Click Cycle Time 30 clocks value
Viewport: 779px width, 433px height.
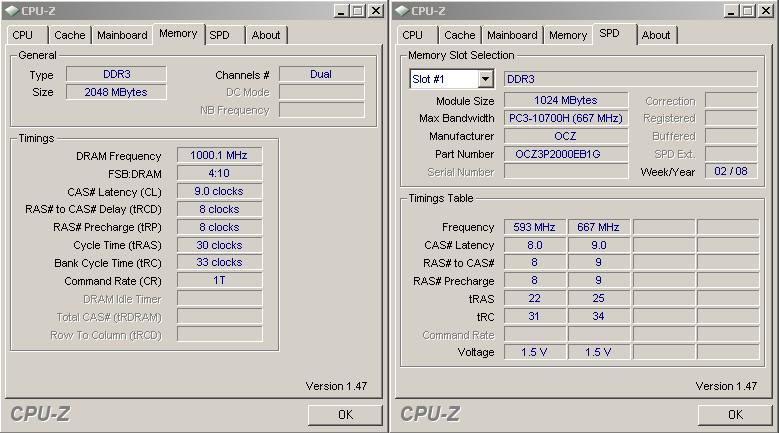click(x=219, y=245)
